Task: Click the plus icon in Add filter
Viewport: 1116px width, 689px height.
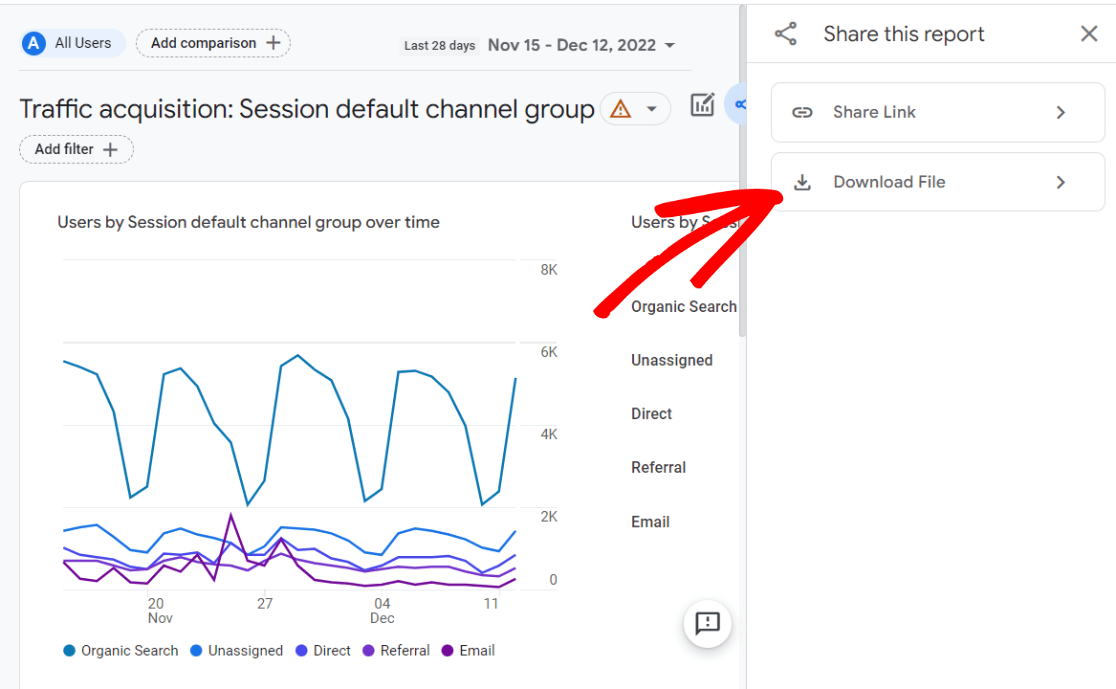Action: (110, 149)
